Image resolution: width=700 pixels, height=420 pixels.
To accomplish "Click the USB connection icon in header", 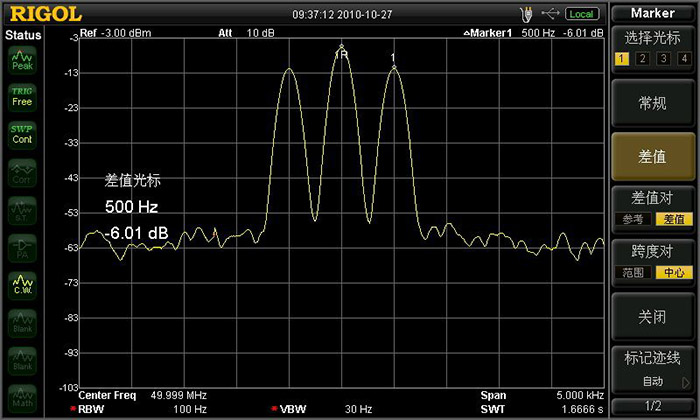I will coord(549,13).
